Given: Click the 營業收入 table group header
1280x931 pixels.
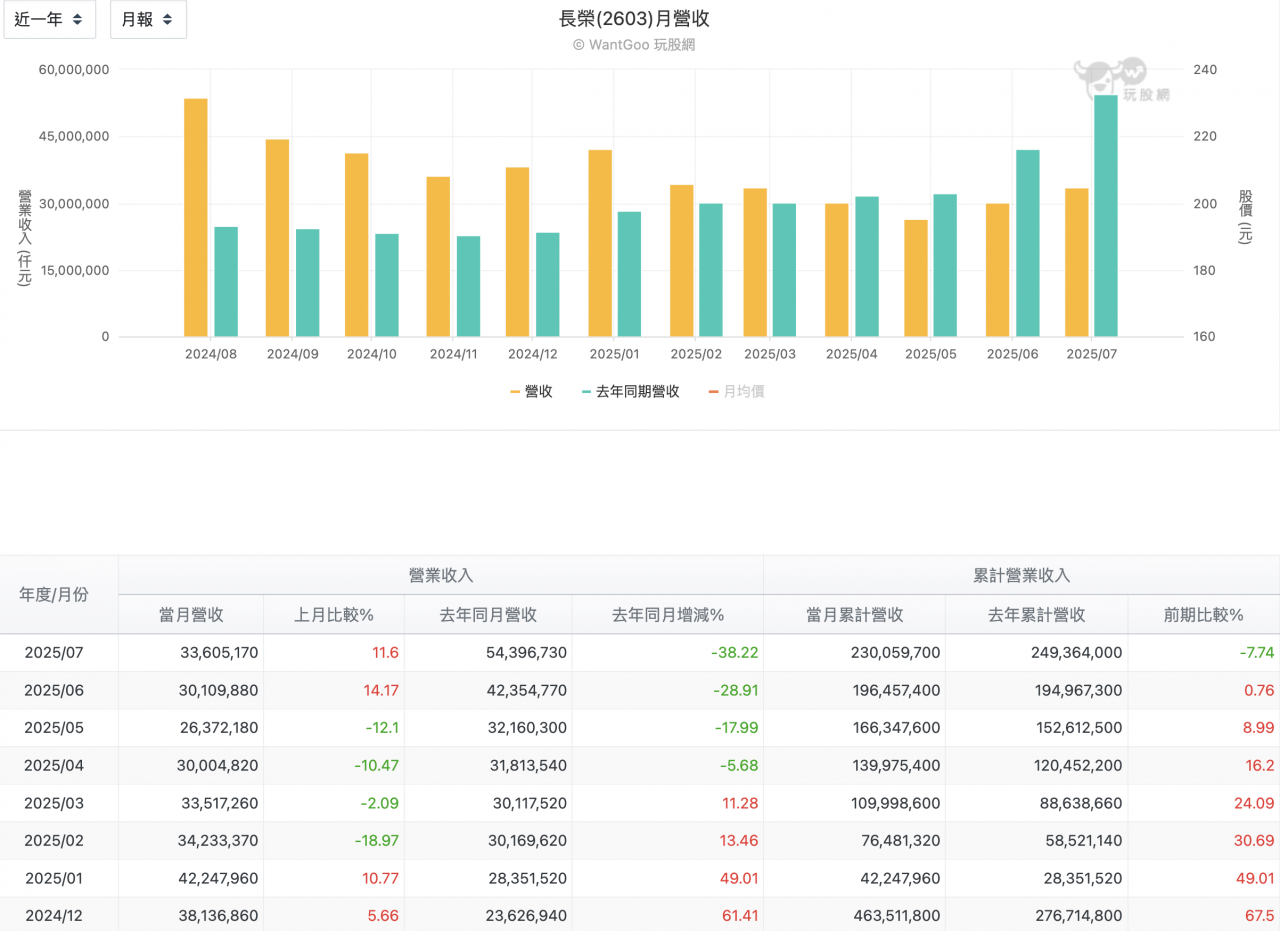Looking at the screenshot, I should (x=441, y=575).
